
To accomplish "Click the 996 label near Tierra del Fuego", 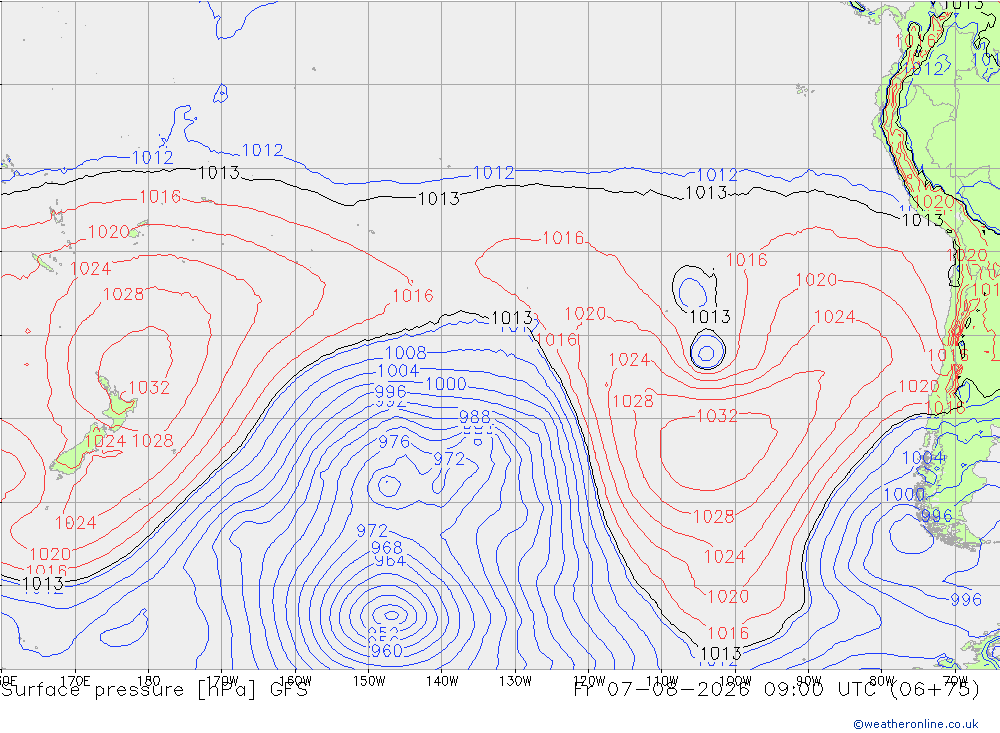I will (936, 515).
